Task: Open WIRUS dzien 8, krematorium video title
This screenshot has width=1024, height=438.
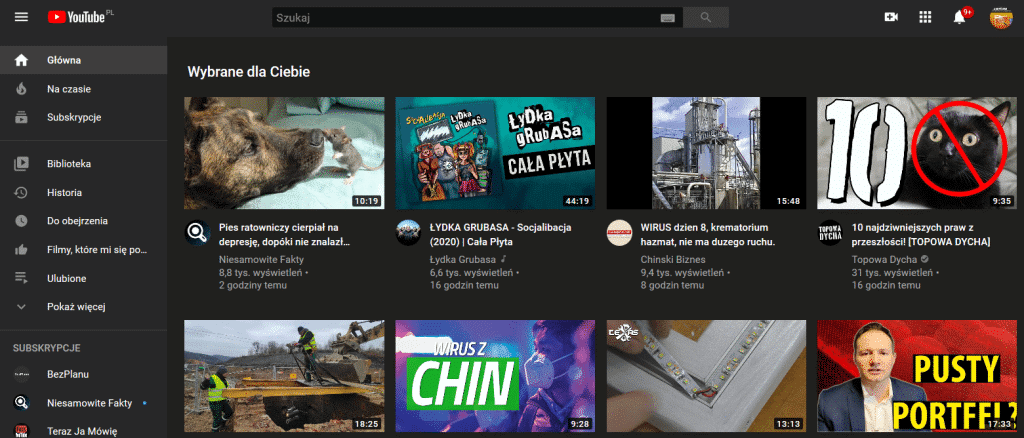Action: (x=708, y=235)
